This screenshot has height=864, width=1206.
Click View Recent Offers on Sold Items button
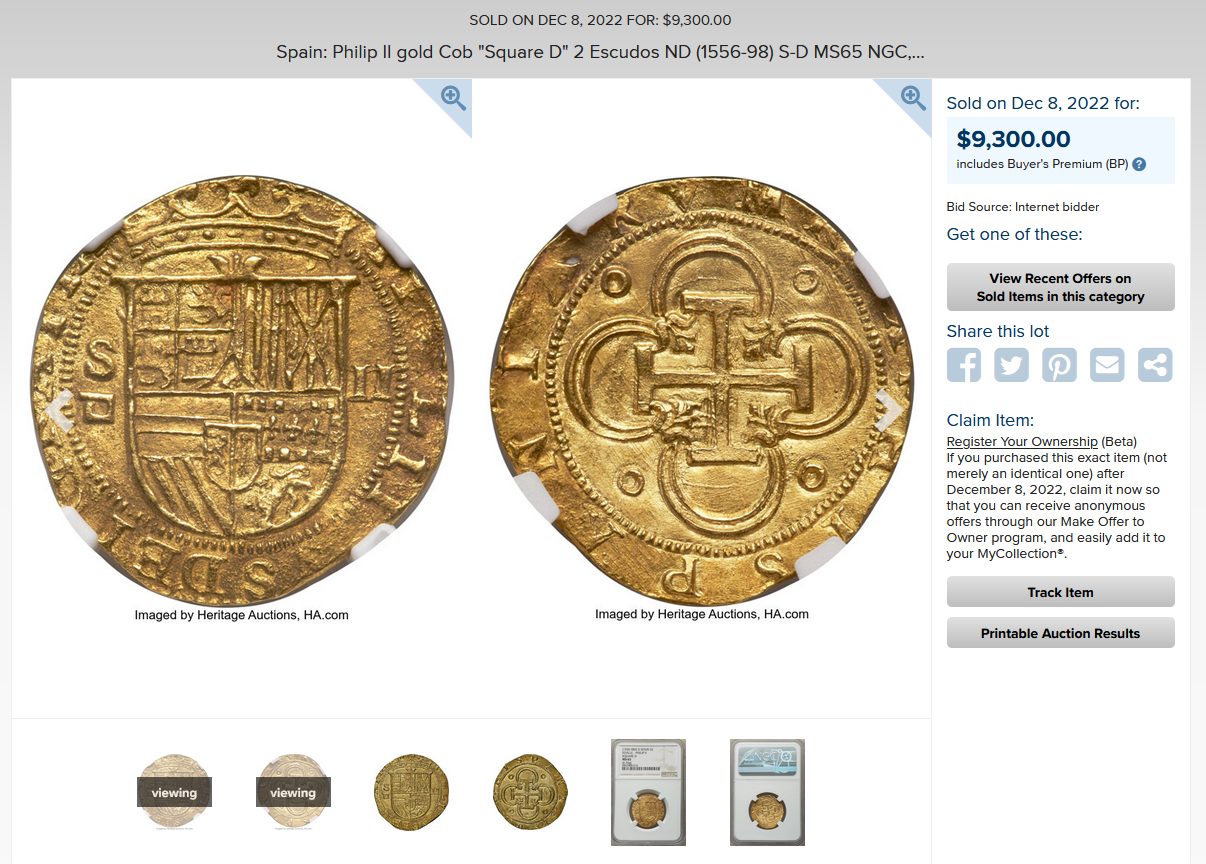click(1060, 287)
